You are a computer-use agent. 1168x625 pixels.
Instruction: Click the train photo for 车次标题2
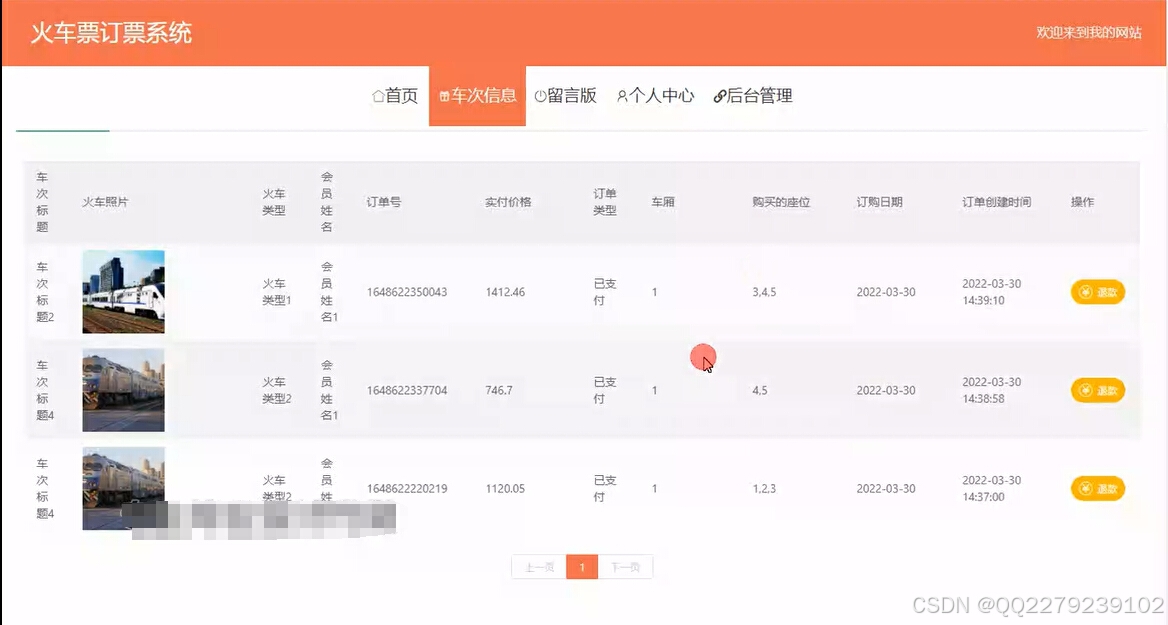[123, 292]
